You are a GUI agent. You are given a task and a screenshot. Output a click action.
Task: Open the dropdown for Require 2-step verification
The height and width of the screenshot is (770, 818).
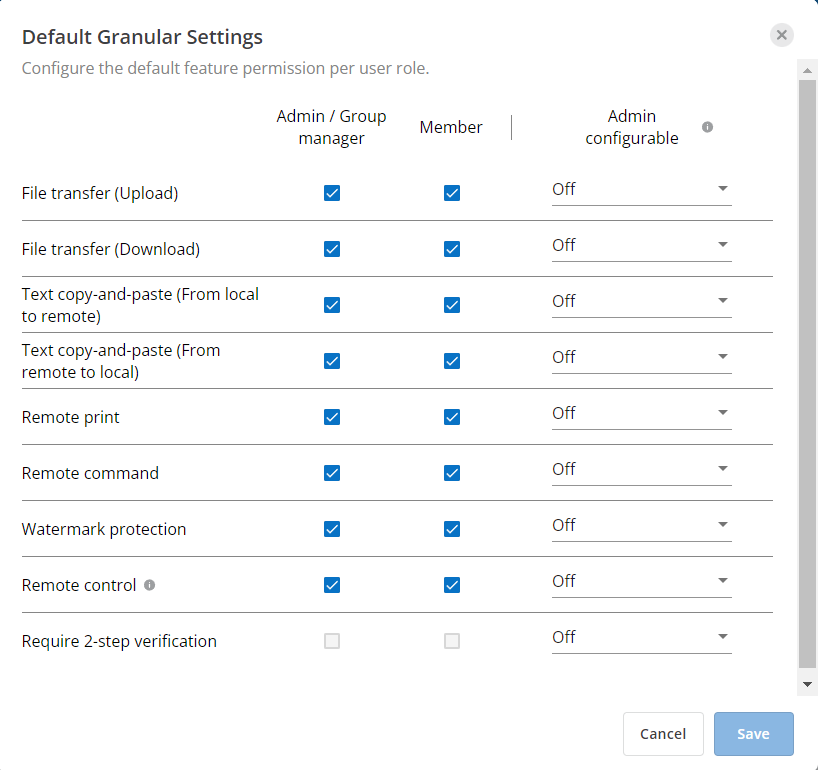[x=641, y=637]
